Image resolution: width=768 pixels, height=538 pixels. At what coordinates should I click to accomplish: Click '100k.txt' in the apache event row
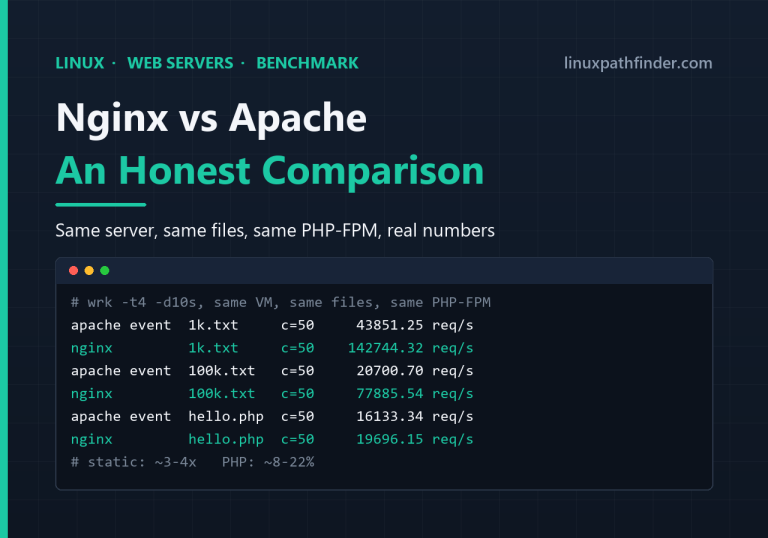point(221,371)
